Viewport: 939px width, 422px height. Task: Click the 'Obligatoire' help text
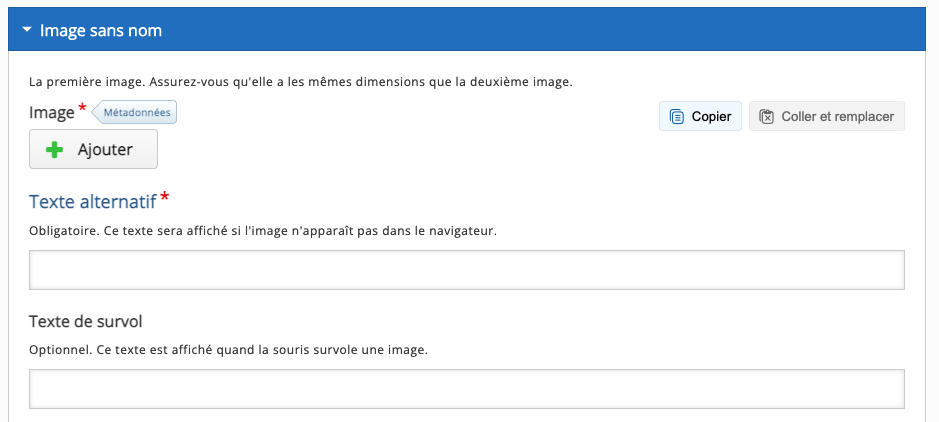point(262,231)
